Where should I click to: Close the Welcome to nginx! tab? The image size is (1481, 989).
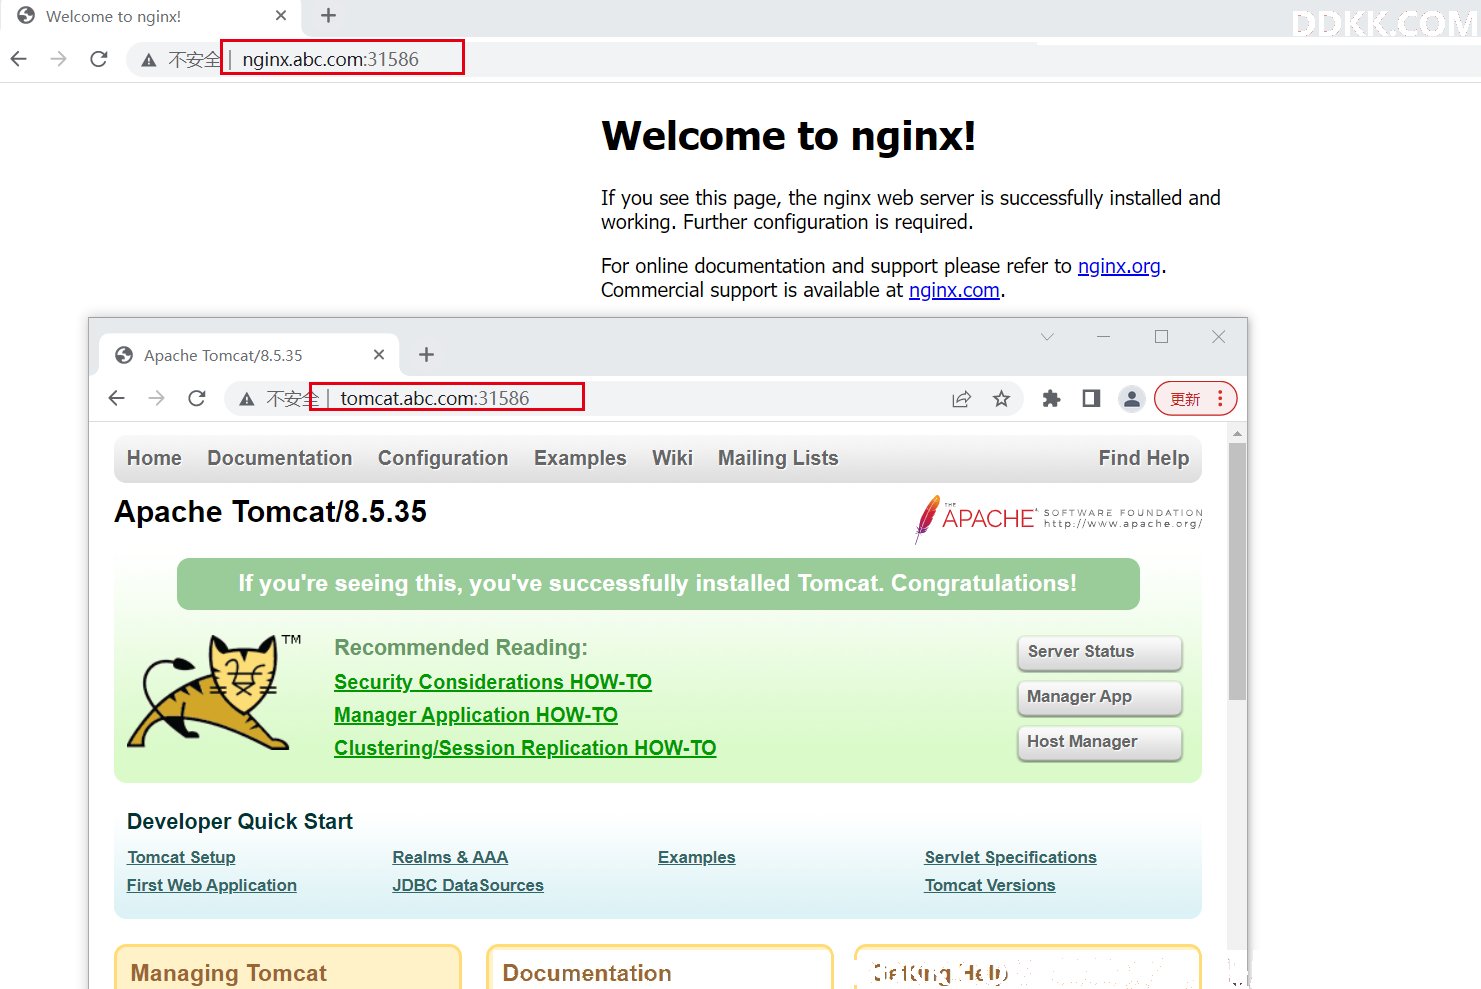(x=281, y=16)
